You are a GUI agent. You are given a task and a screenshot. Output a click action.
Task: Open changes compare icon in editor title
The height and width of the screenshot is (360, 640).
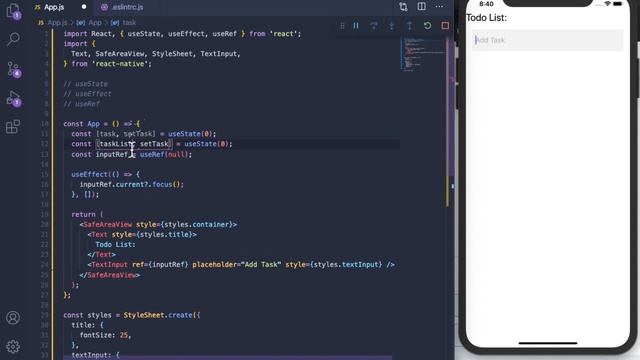[403, 7]
